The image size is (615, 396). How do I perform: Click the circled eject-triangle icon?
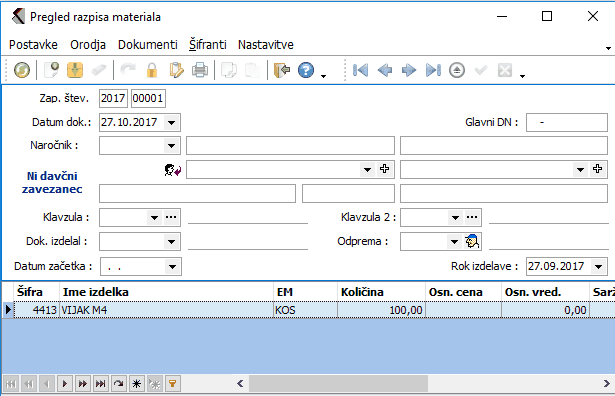[457, 71]
